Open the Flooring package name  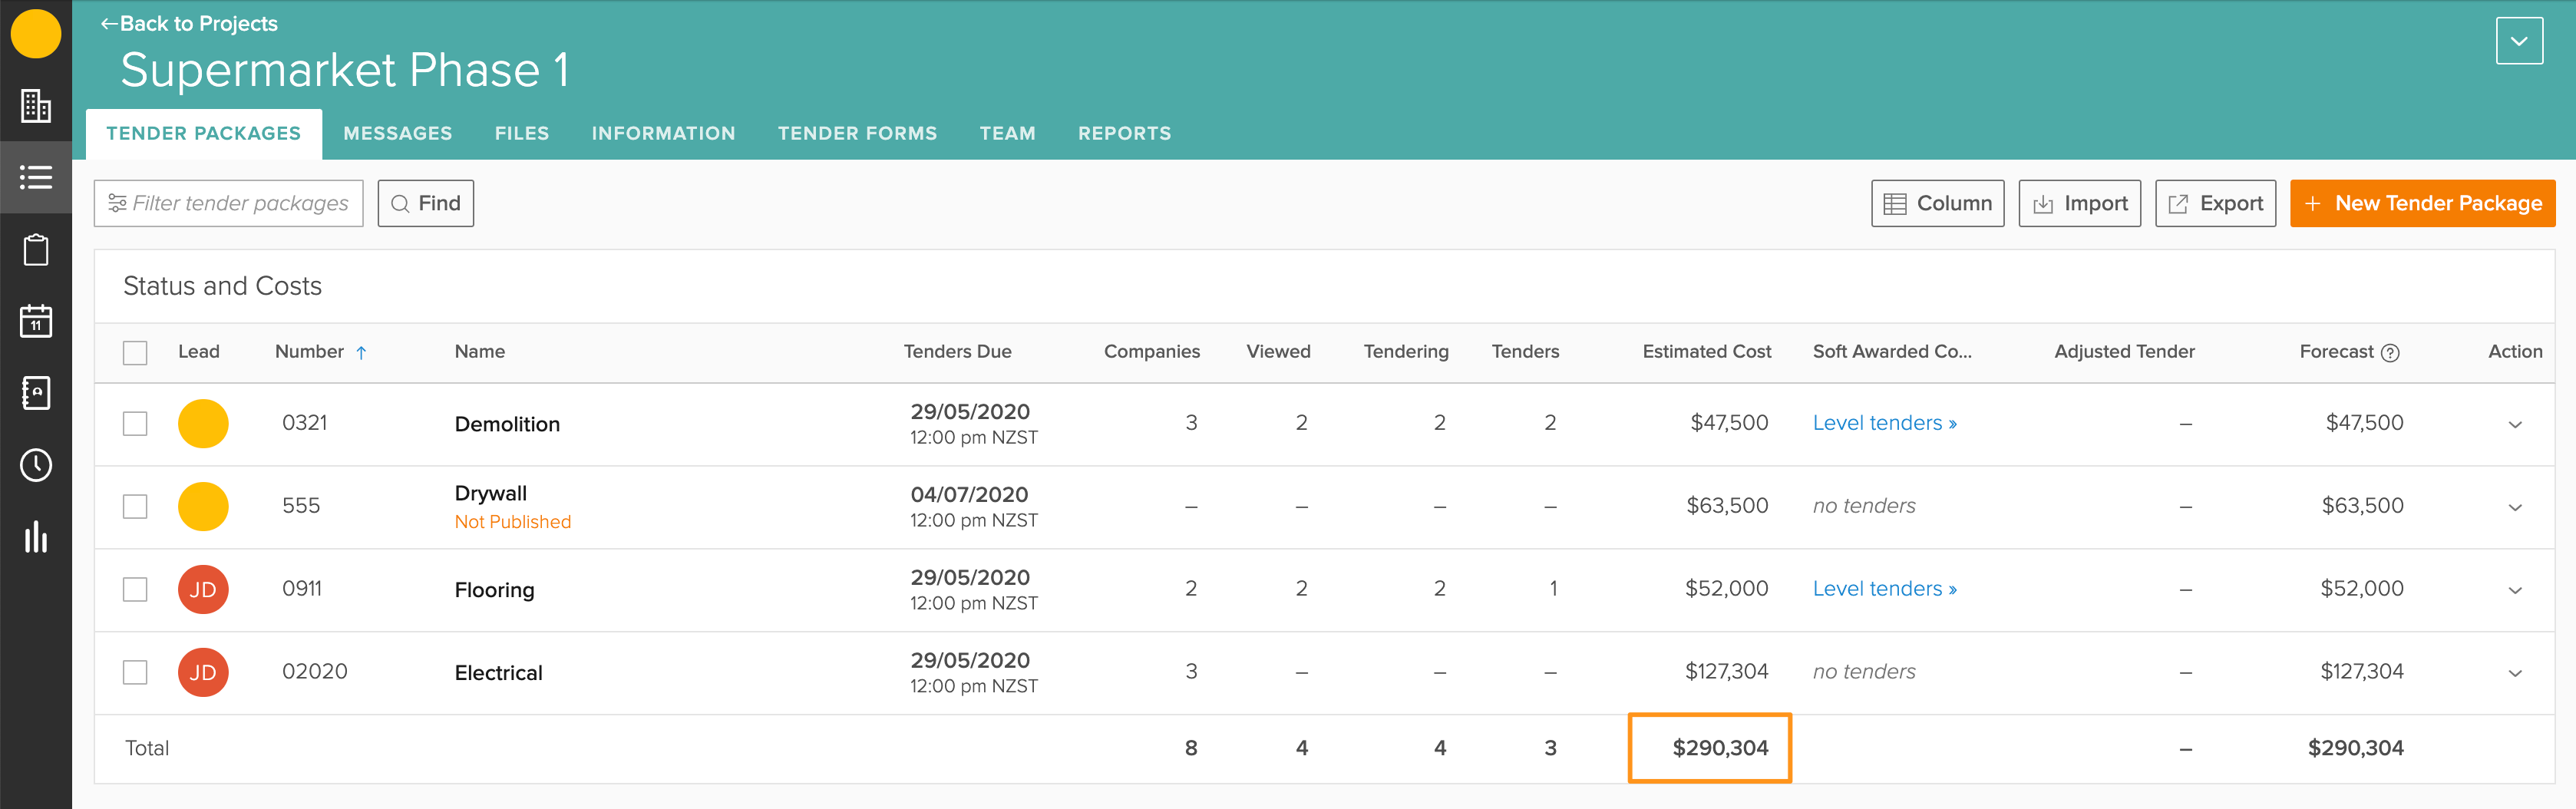tap(494, 590)
